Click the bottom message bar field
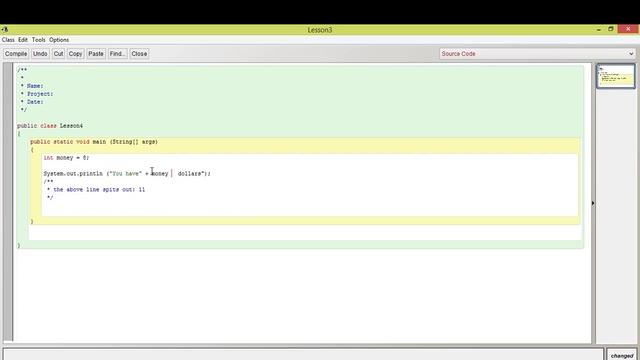The image size is (640, 360). 303,354
